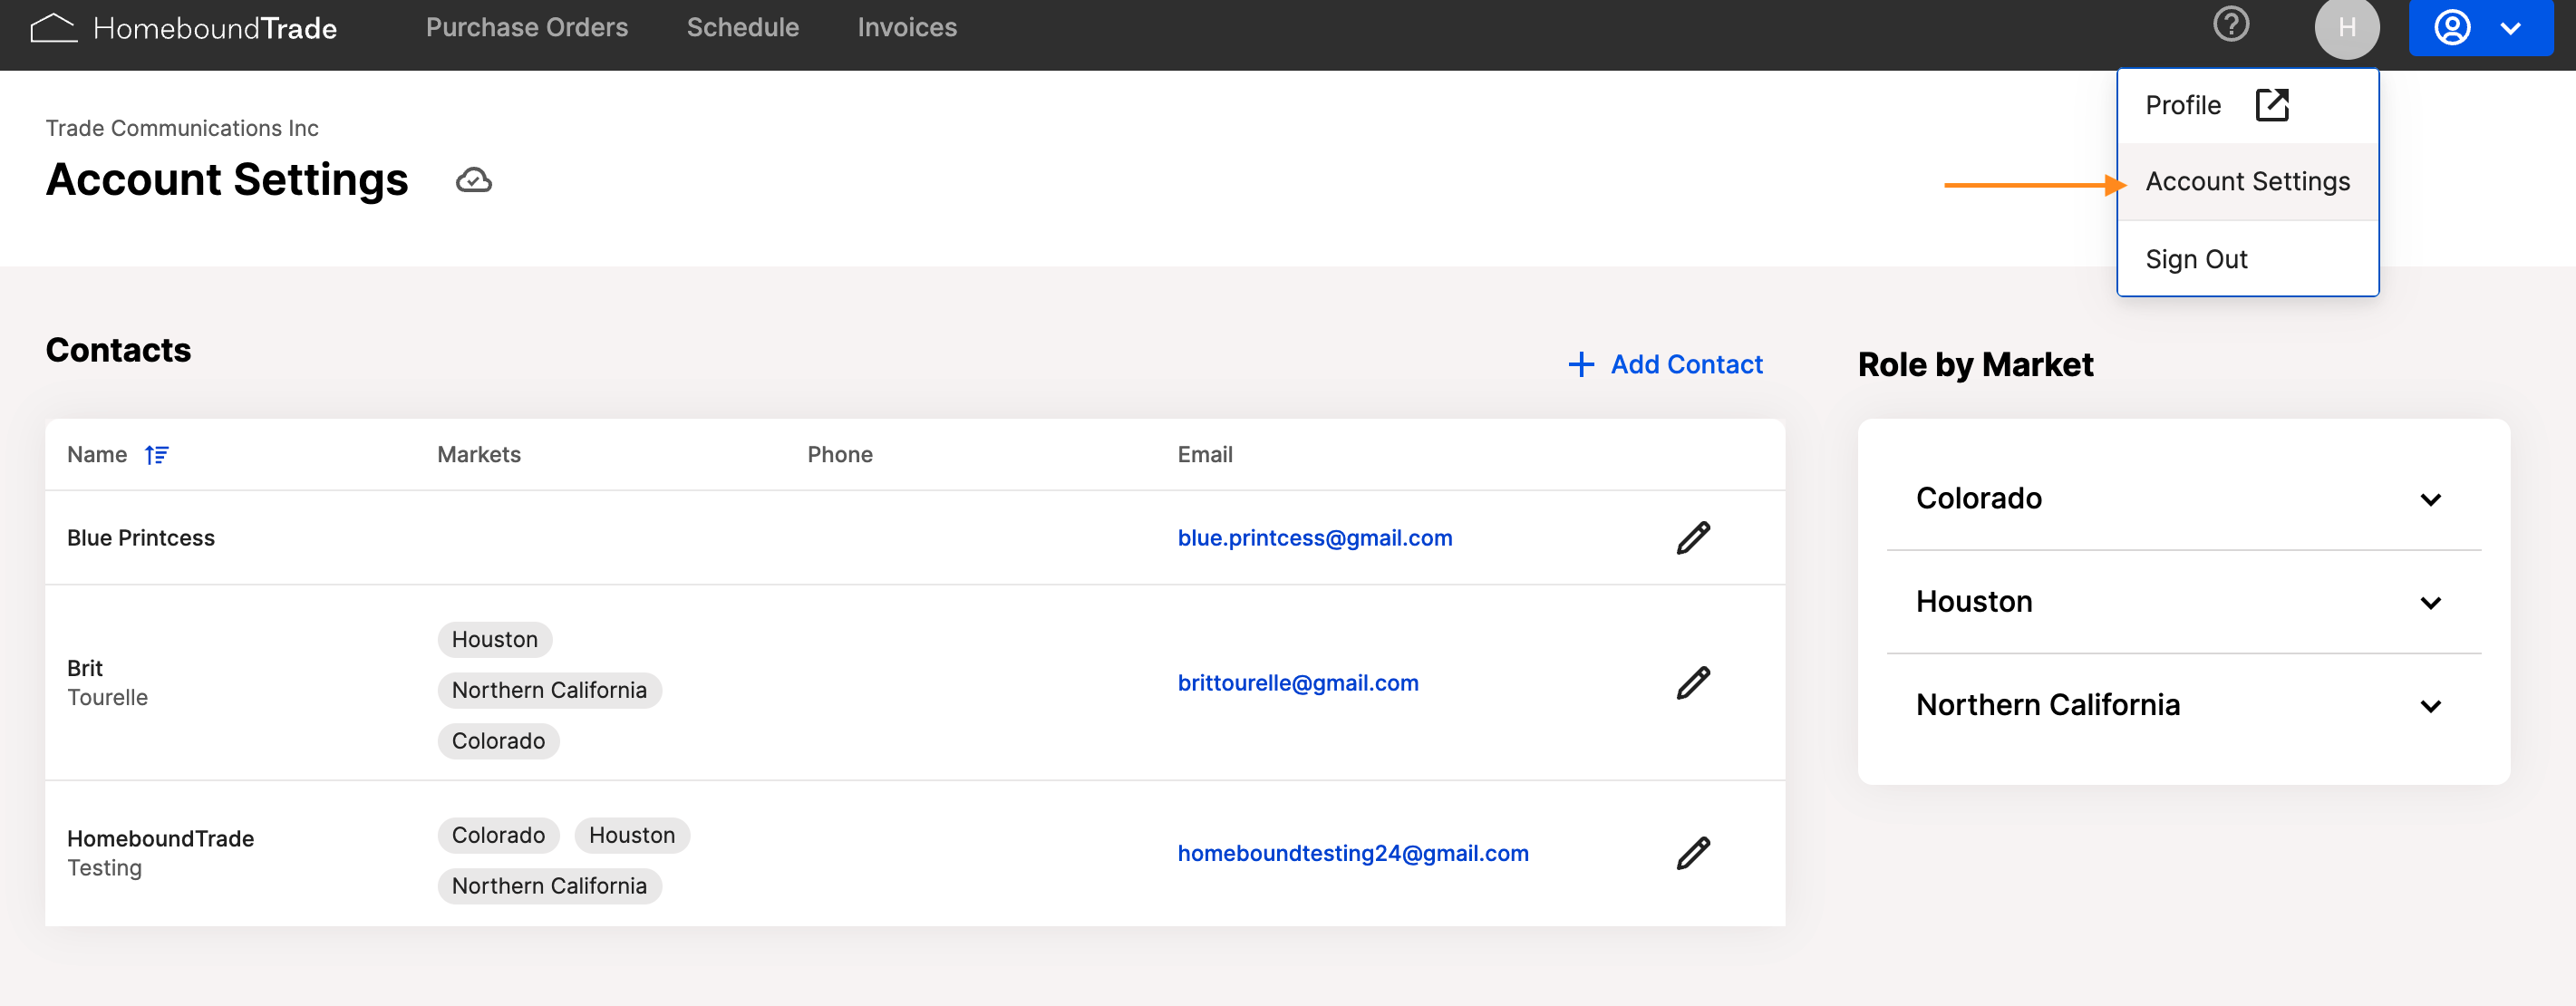The image size is (2576, 1006).
Task: Select HomeboundTrade Testing contact name
Action: [x=160, y=853]
